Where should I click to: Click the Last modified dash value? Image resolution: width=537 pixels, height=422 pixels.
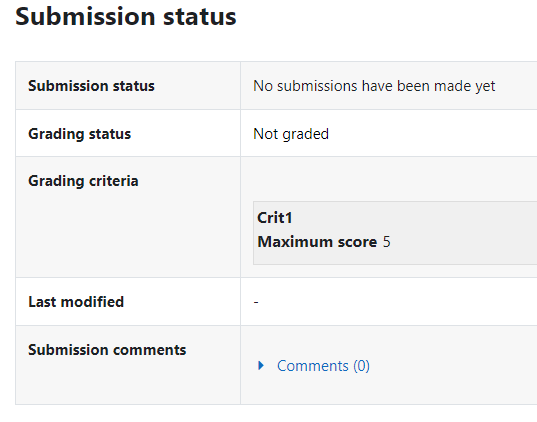click(x=256, y=302)
